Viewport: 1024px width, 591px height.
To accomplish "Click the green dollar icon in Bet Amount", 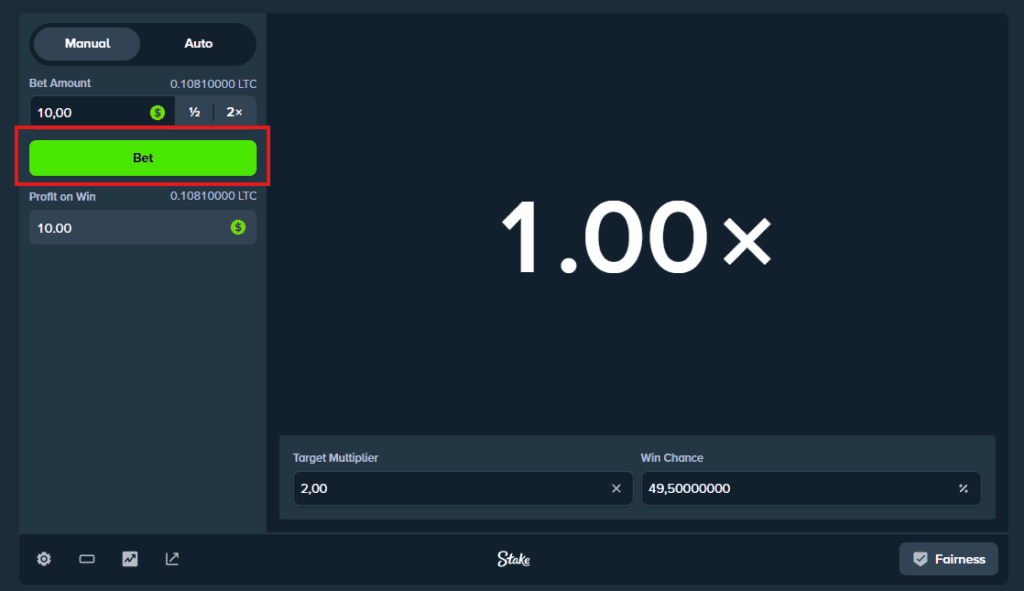I will pyautogui.click(x=156, y=112).
